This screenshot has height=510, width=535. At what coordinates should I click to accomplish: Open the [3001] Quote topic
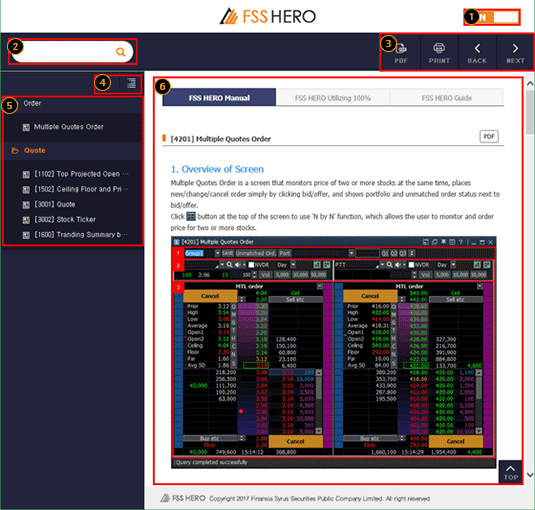[x=49, y=204]
